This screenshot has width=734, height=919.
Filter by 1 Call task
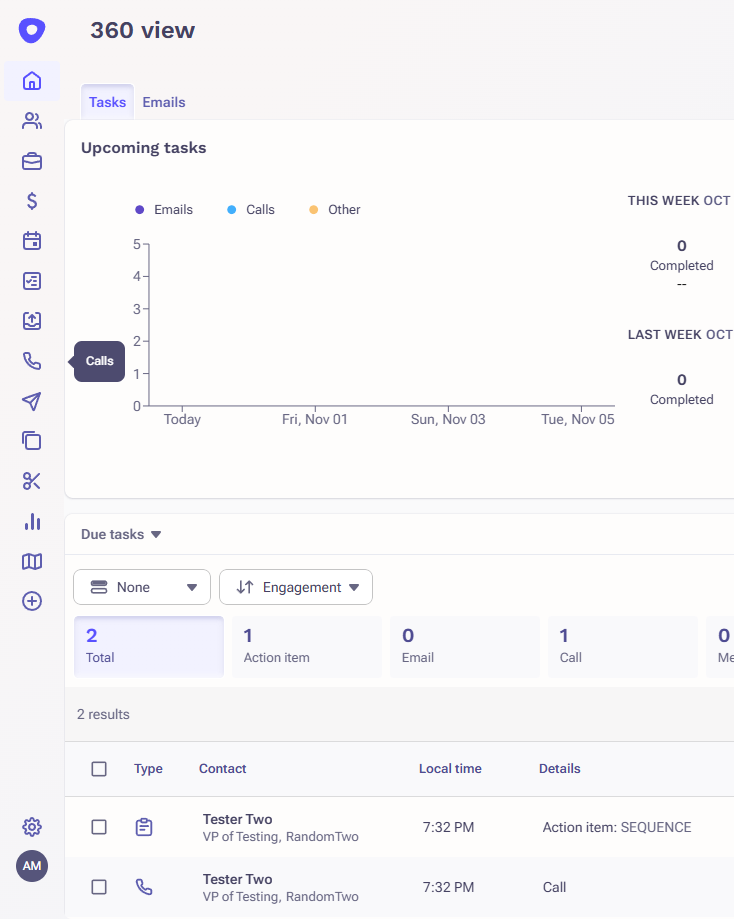click(623, 646)
